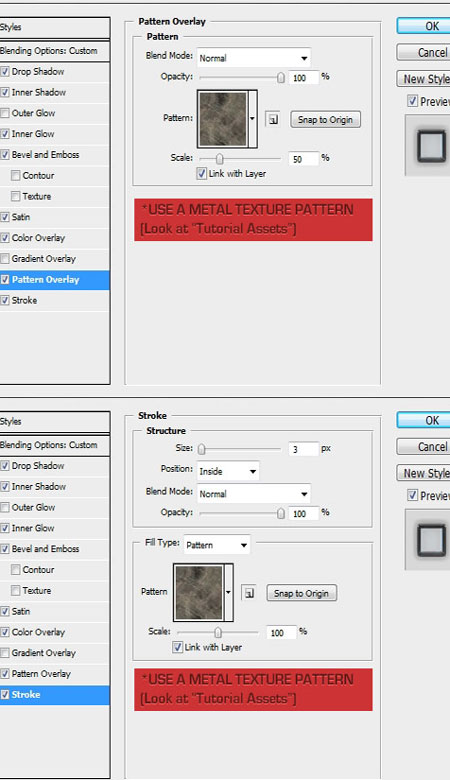Click Opacity value field in Pattern Overlay panel
Image resolution: width=450 pixels, height=780 pixels.
[304, 78]
